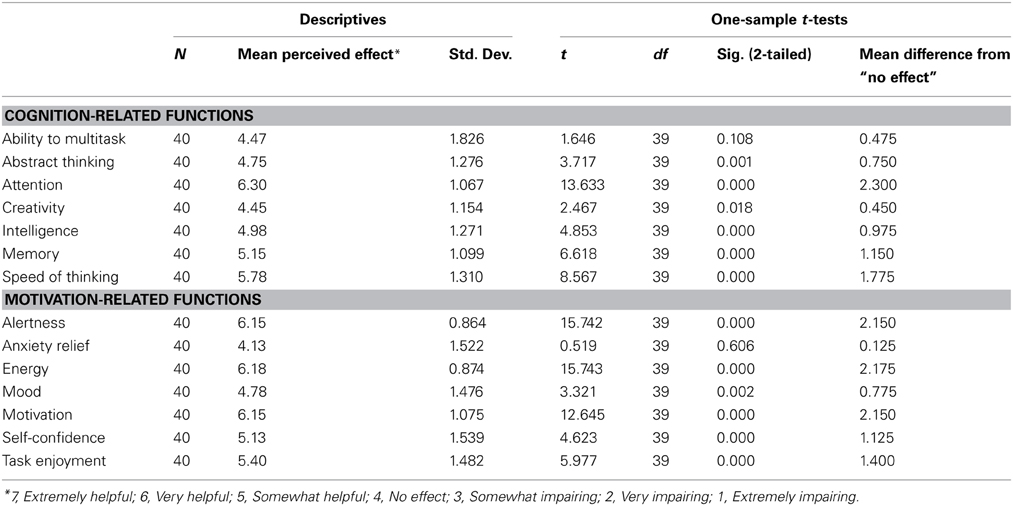Select the 'Std. Dev.' column header
The width and height of the screenshot is (1013, 506).
(x=480, y=56)
